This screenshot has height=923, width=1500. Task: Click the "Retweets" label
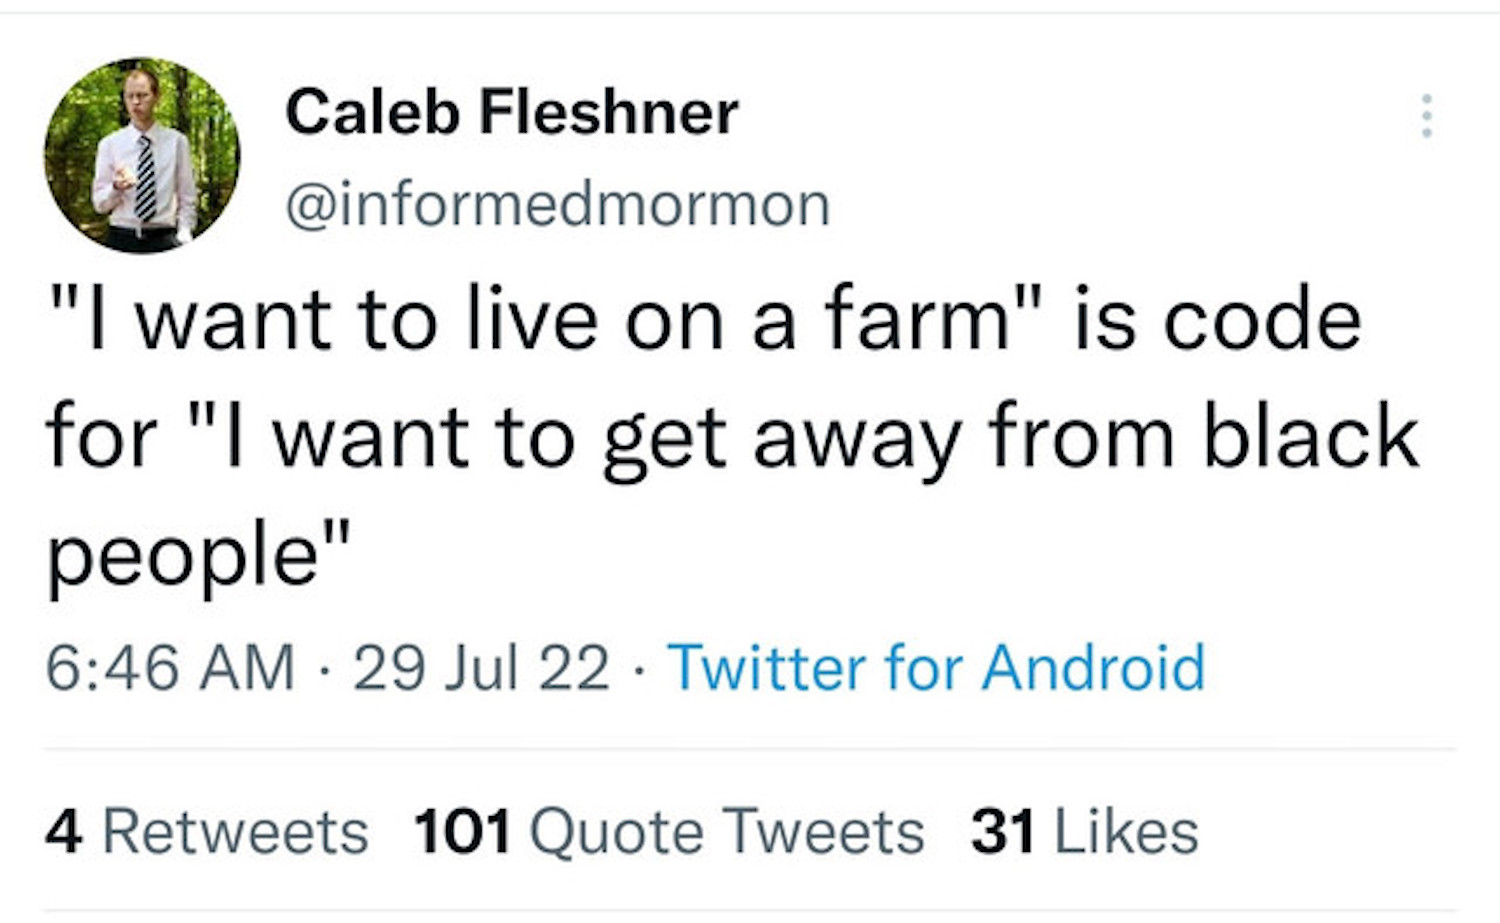point(235,832)
